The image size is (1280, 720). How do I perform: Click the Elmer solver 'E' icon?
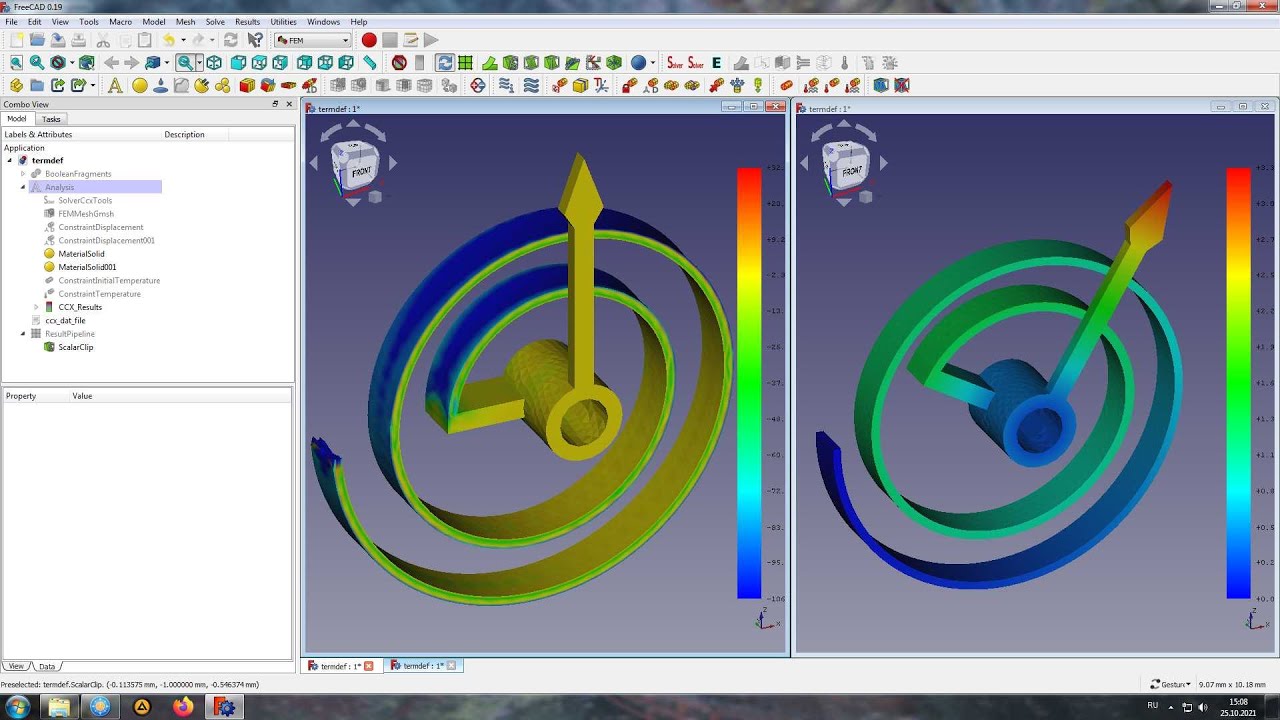(x=716, y=63)
